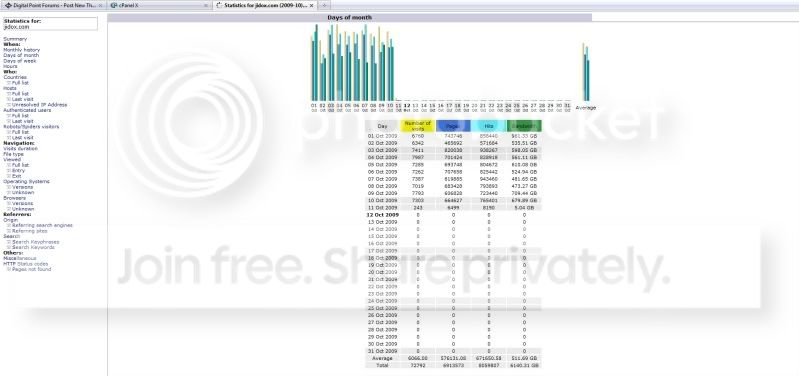Click the Day column header
The image size is (799, 376).
[382, 126]
